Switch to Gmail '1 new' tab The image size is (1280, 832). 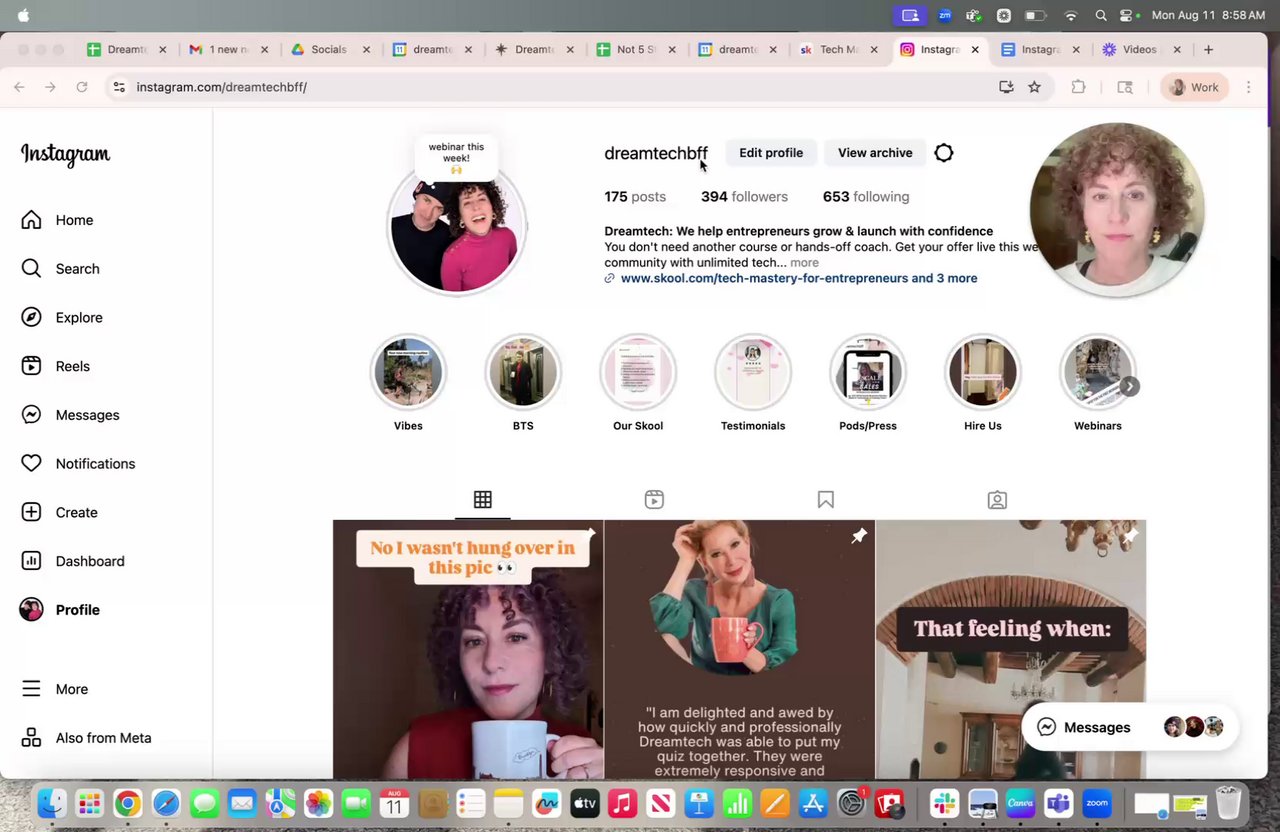tap(228, 49)
